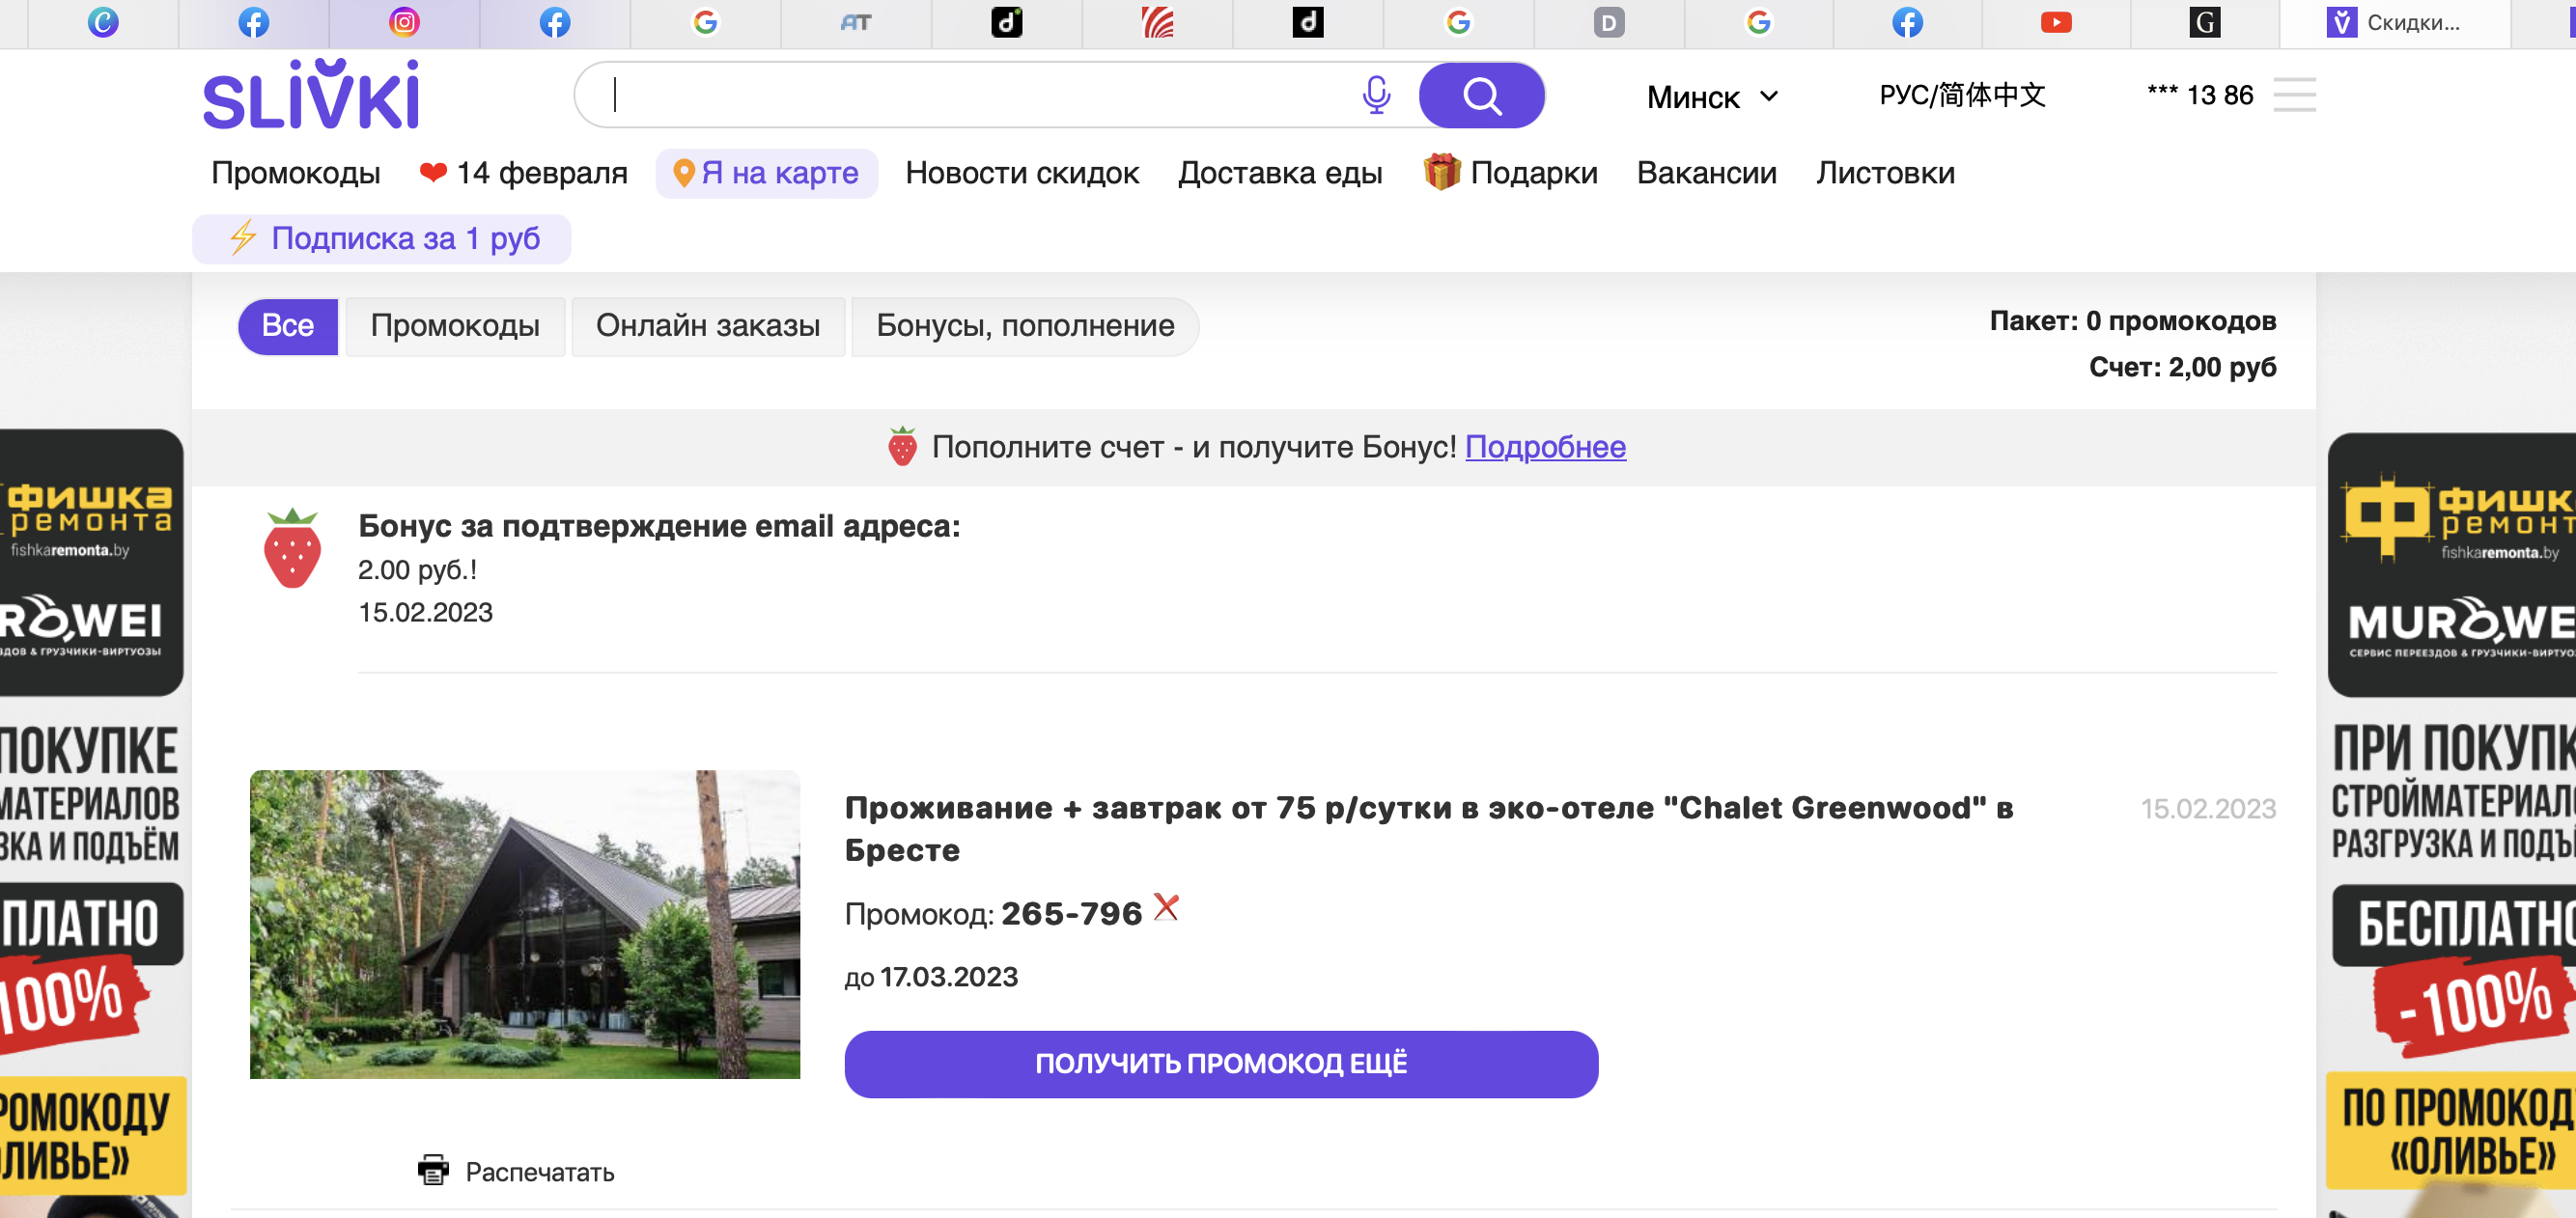Switch to the Instagram browser tab
Image resolution: width=2576 pixels, height=1218 pixels.
(404, 22)
